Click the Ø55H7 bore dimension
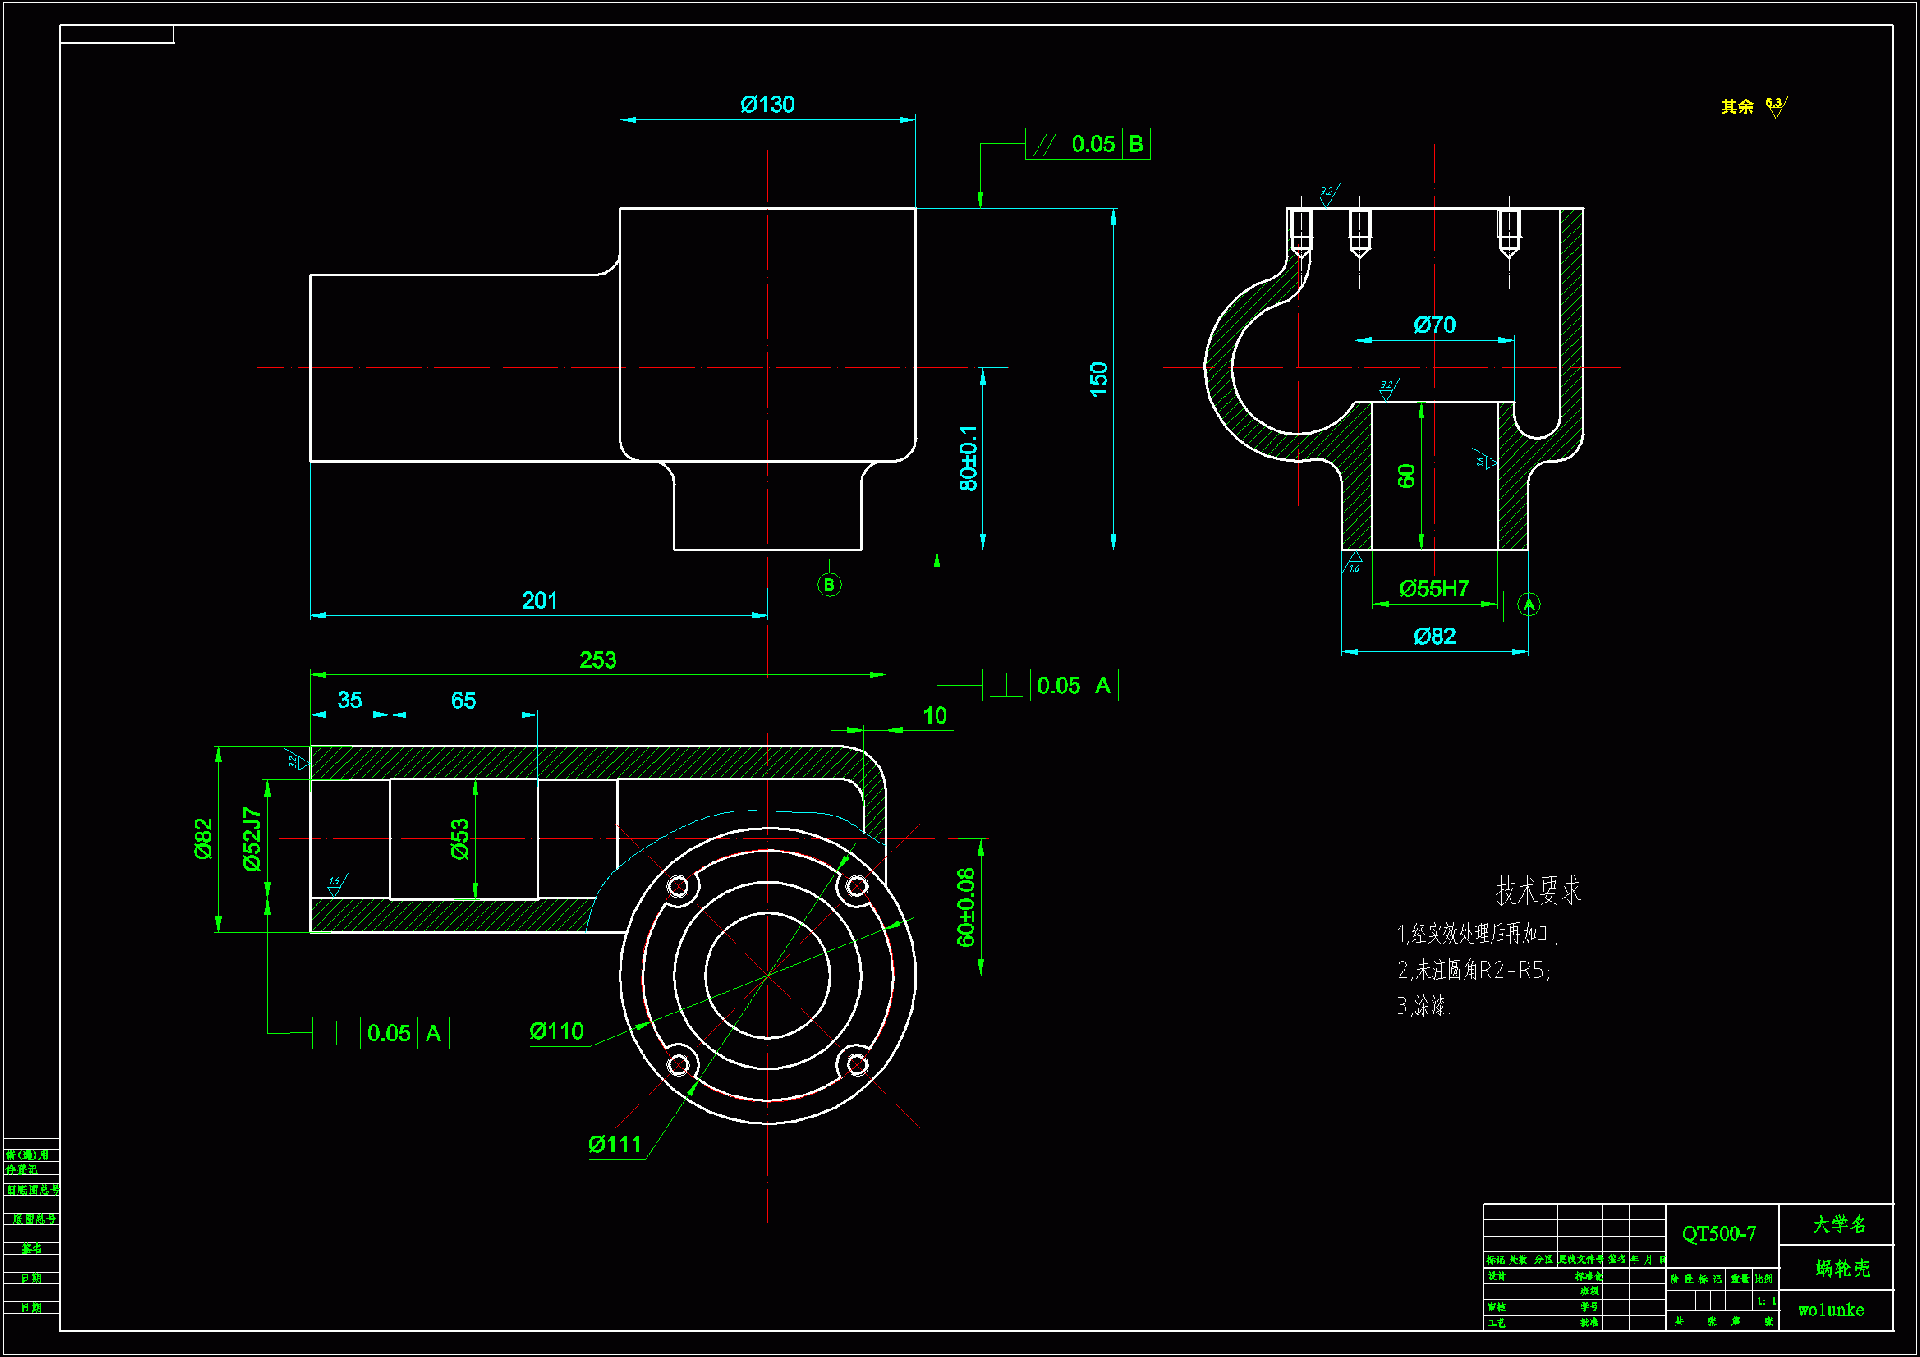Image resolution: width=1920 pixels, height=1357 pixels. pyautogui.click(x=1433, y=589)
